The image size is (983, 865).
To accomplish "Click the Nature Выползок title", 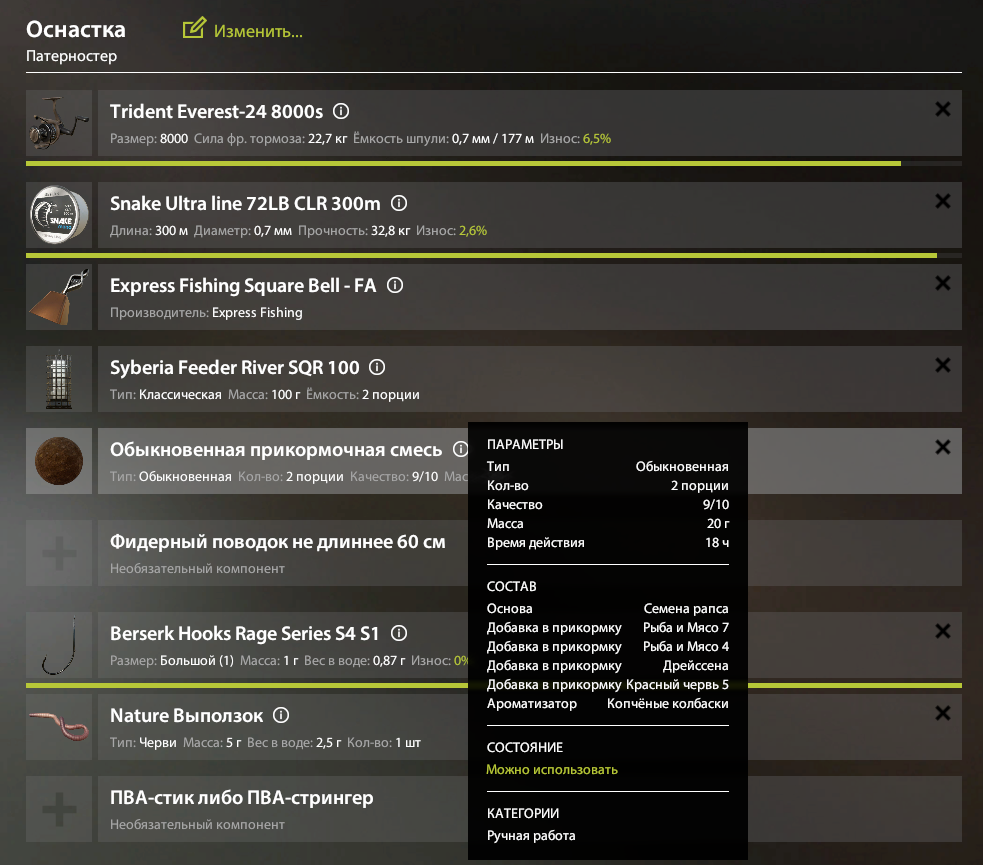I will [187, 716].
